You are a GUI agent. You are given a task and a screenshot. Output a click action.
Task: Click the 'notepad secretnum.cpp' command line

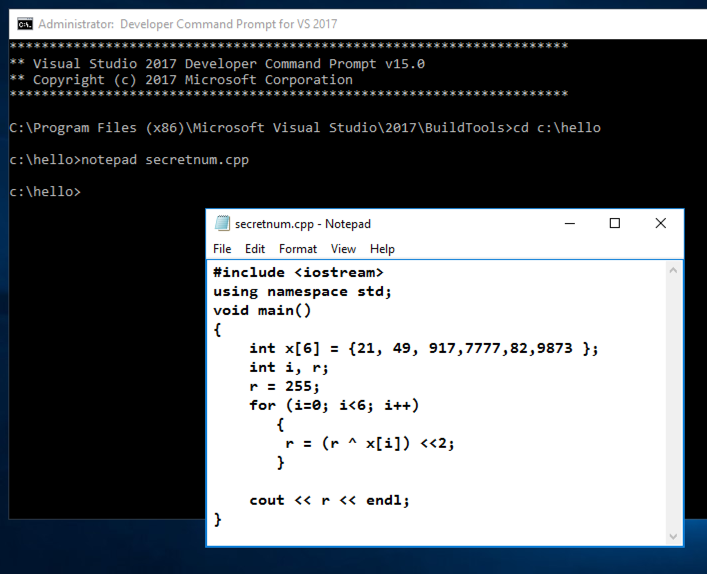129,160
